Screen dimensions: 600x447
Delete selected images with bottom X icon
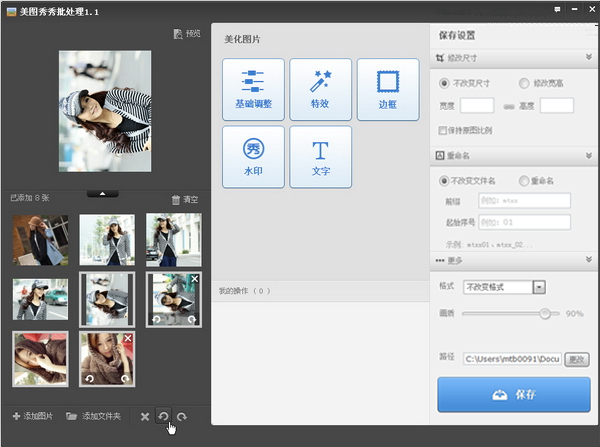pyautogui.click(x=145, y=416)
